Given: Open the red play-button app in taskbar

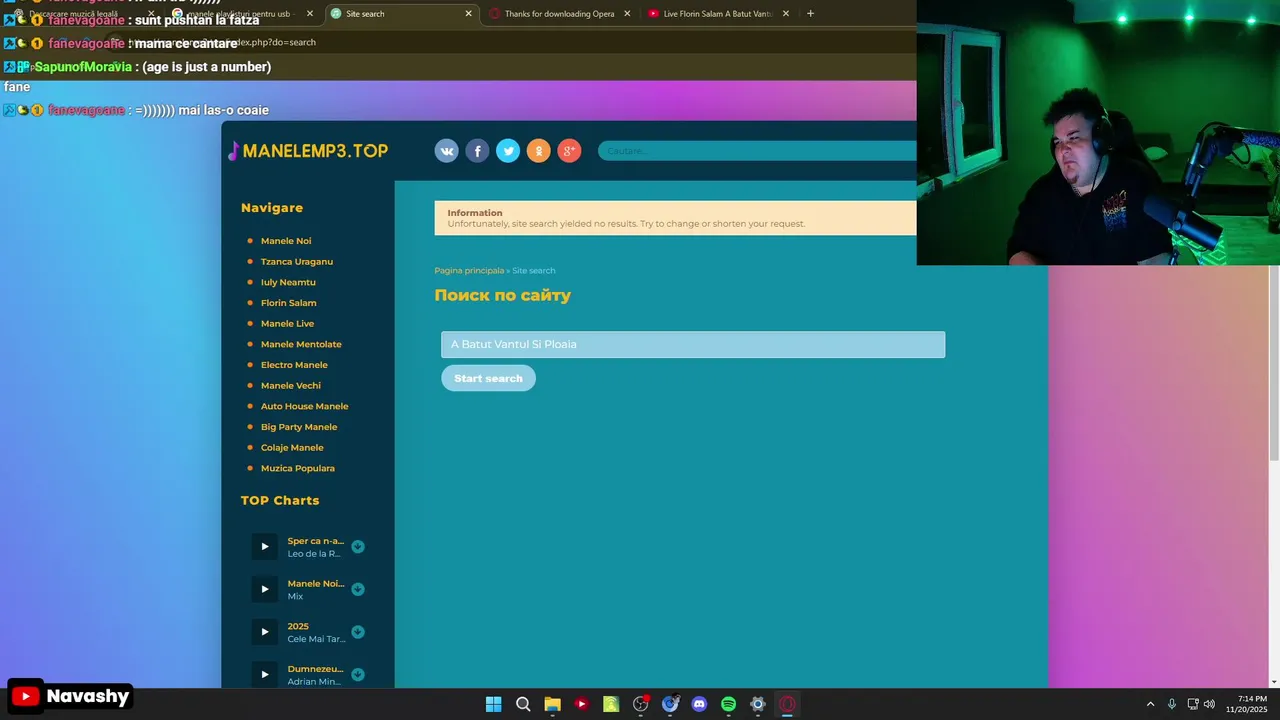Looking at the screenshot, I should (x=582, y=704).
